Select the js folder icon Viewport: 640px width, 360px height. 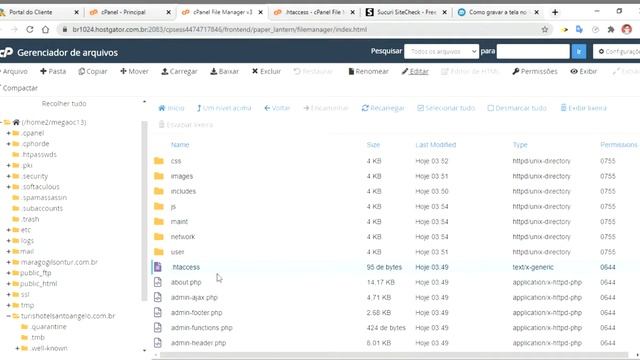159,207
